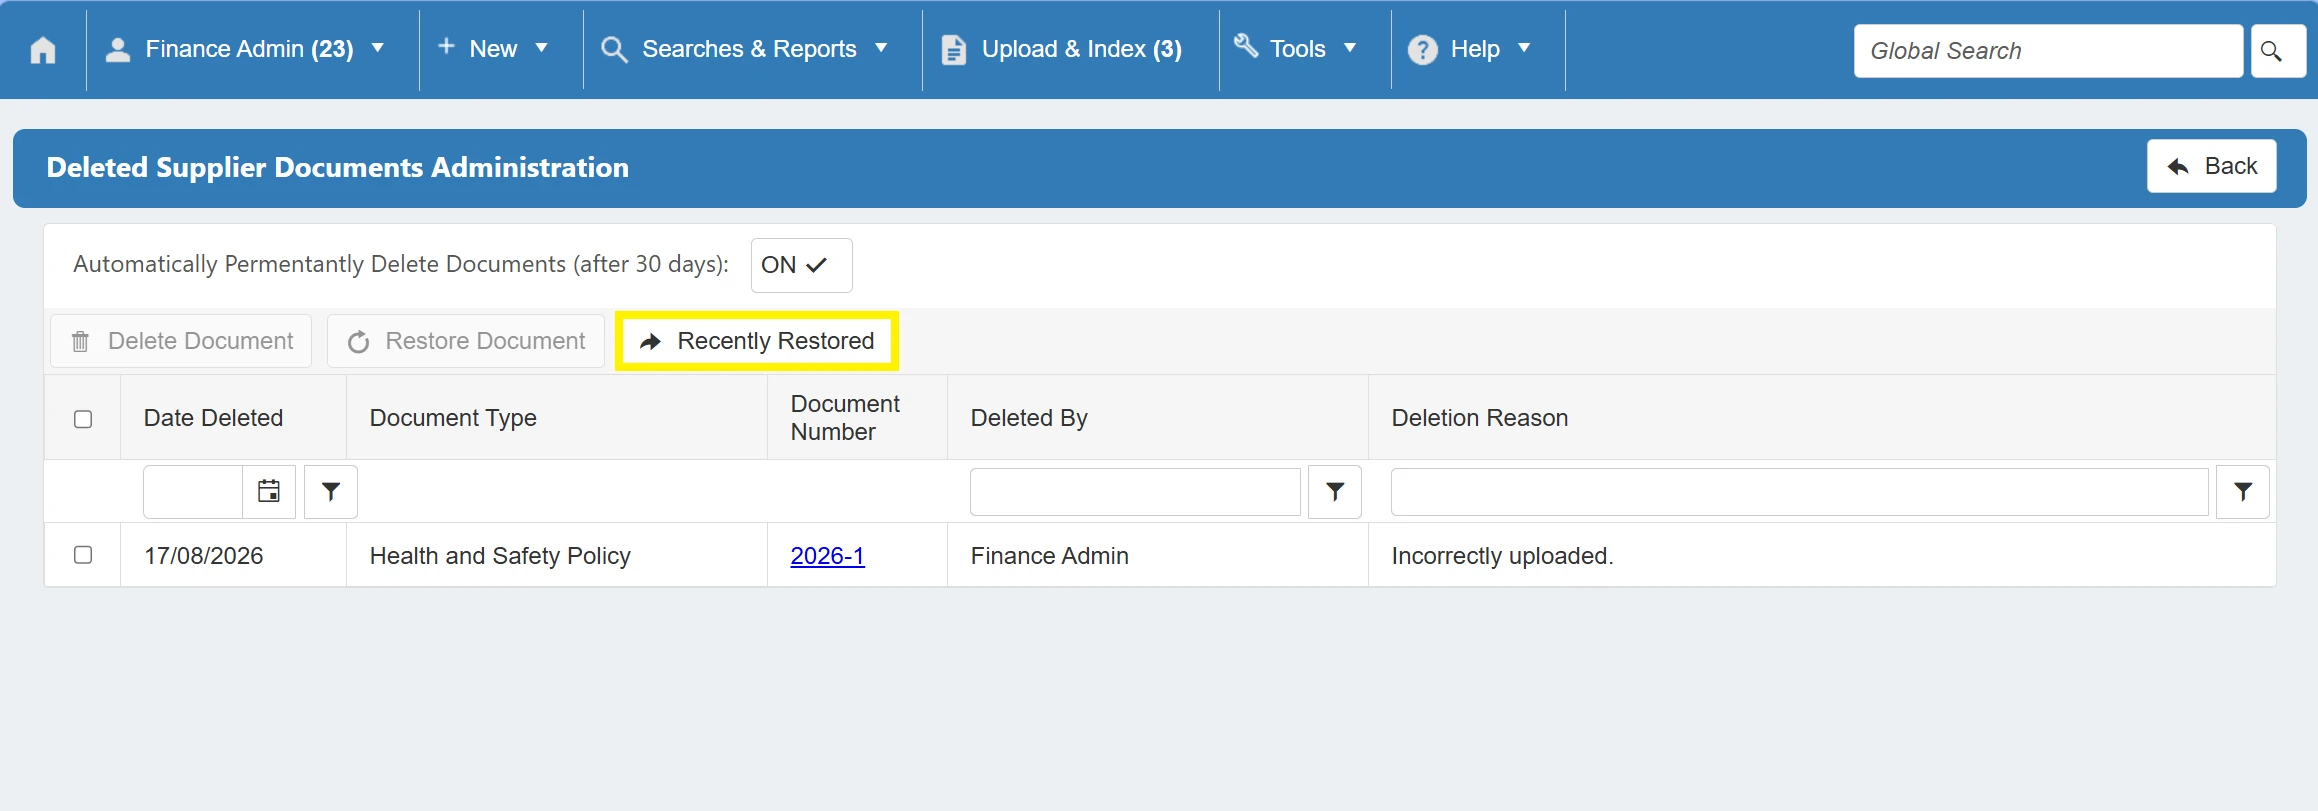Open document number 2026-1 link
2318x811 pixels.
[x=827, y=556]
